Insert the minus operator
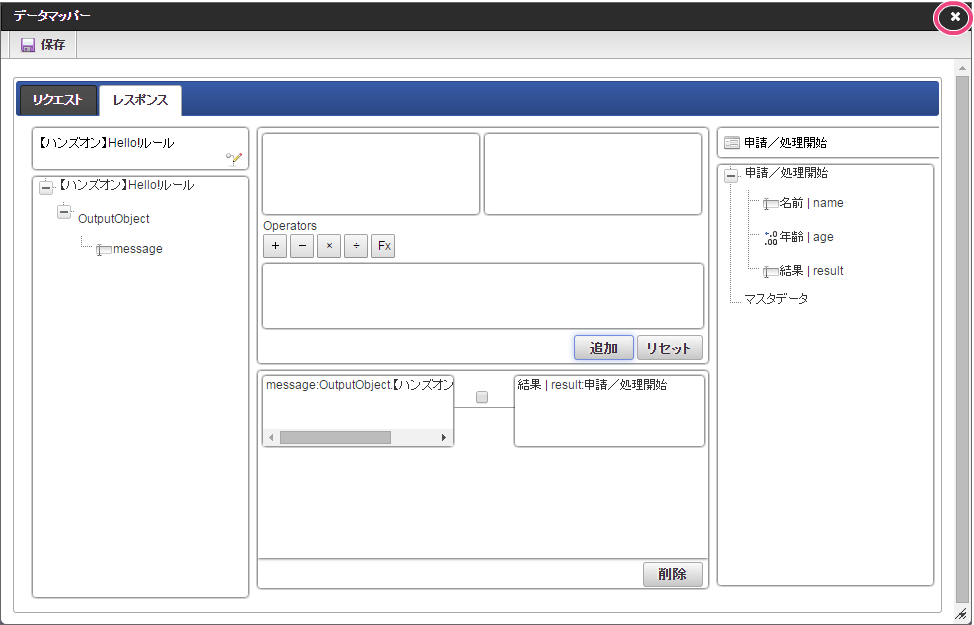Viewport: 974px width, 625px height. (302, 246)
